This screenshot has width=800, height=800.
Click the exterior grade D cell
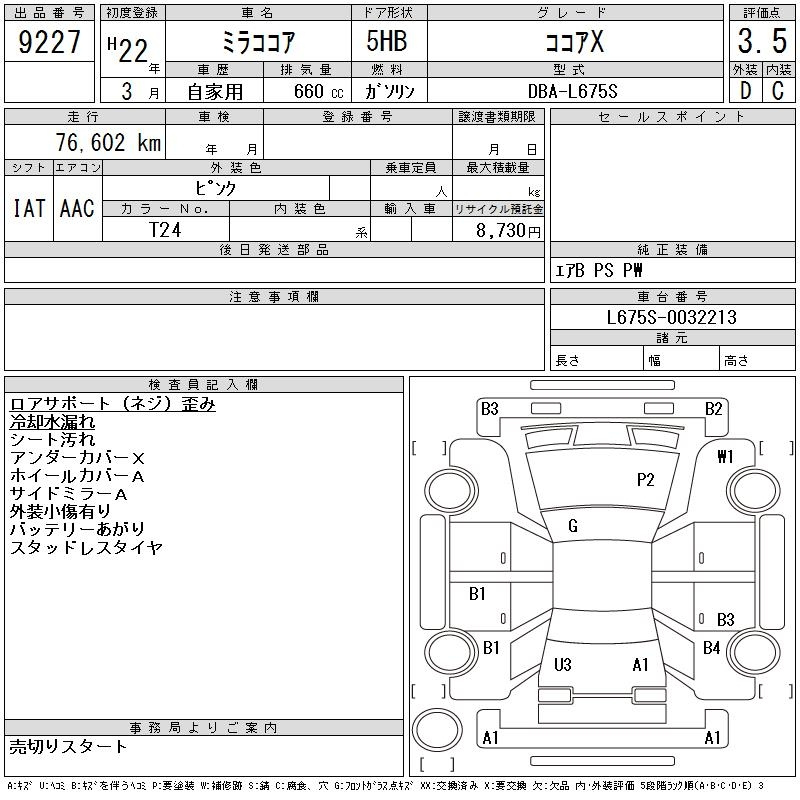(x=745, y=90)
